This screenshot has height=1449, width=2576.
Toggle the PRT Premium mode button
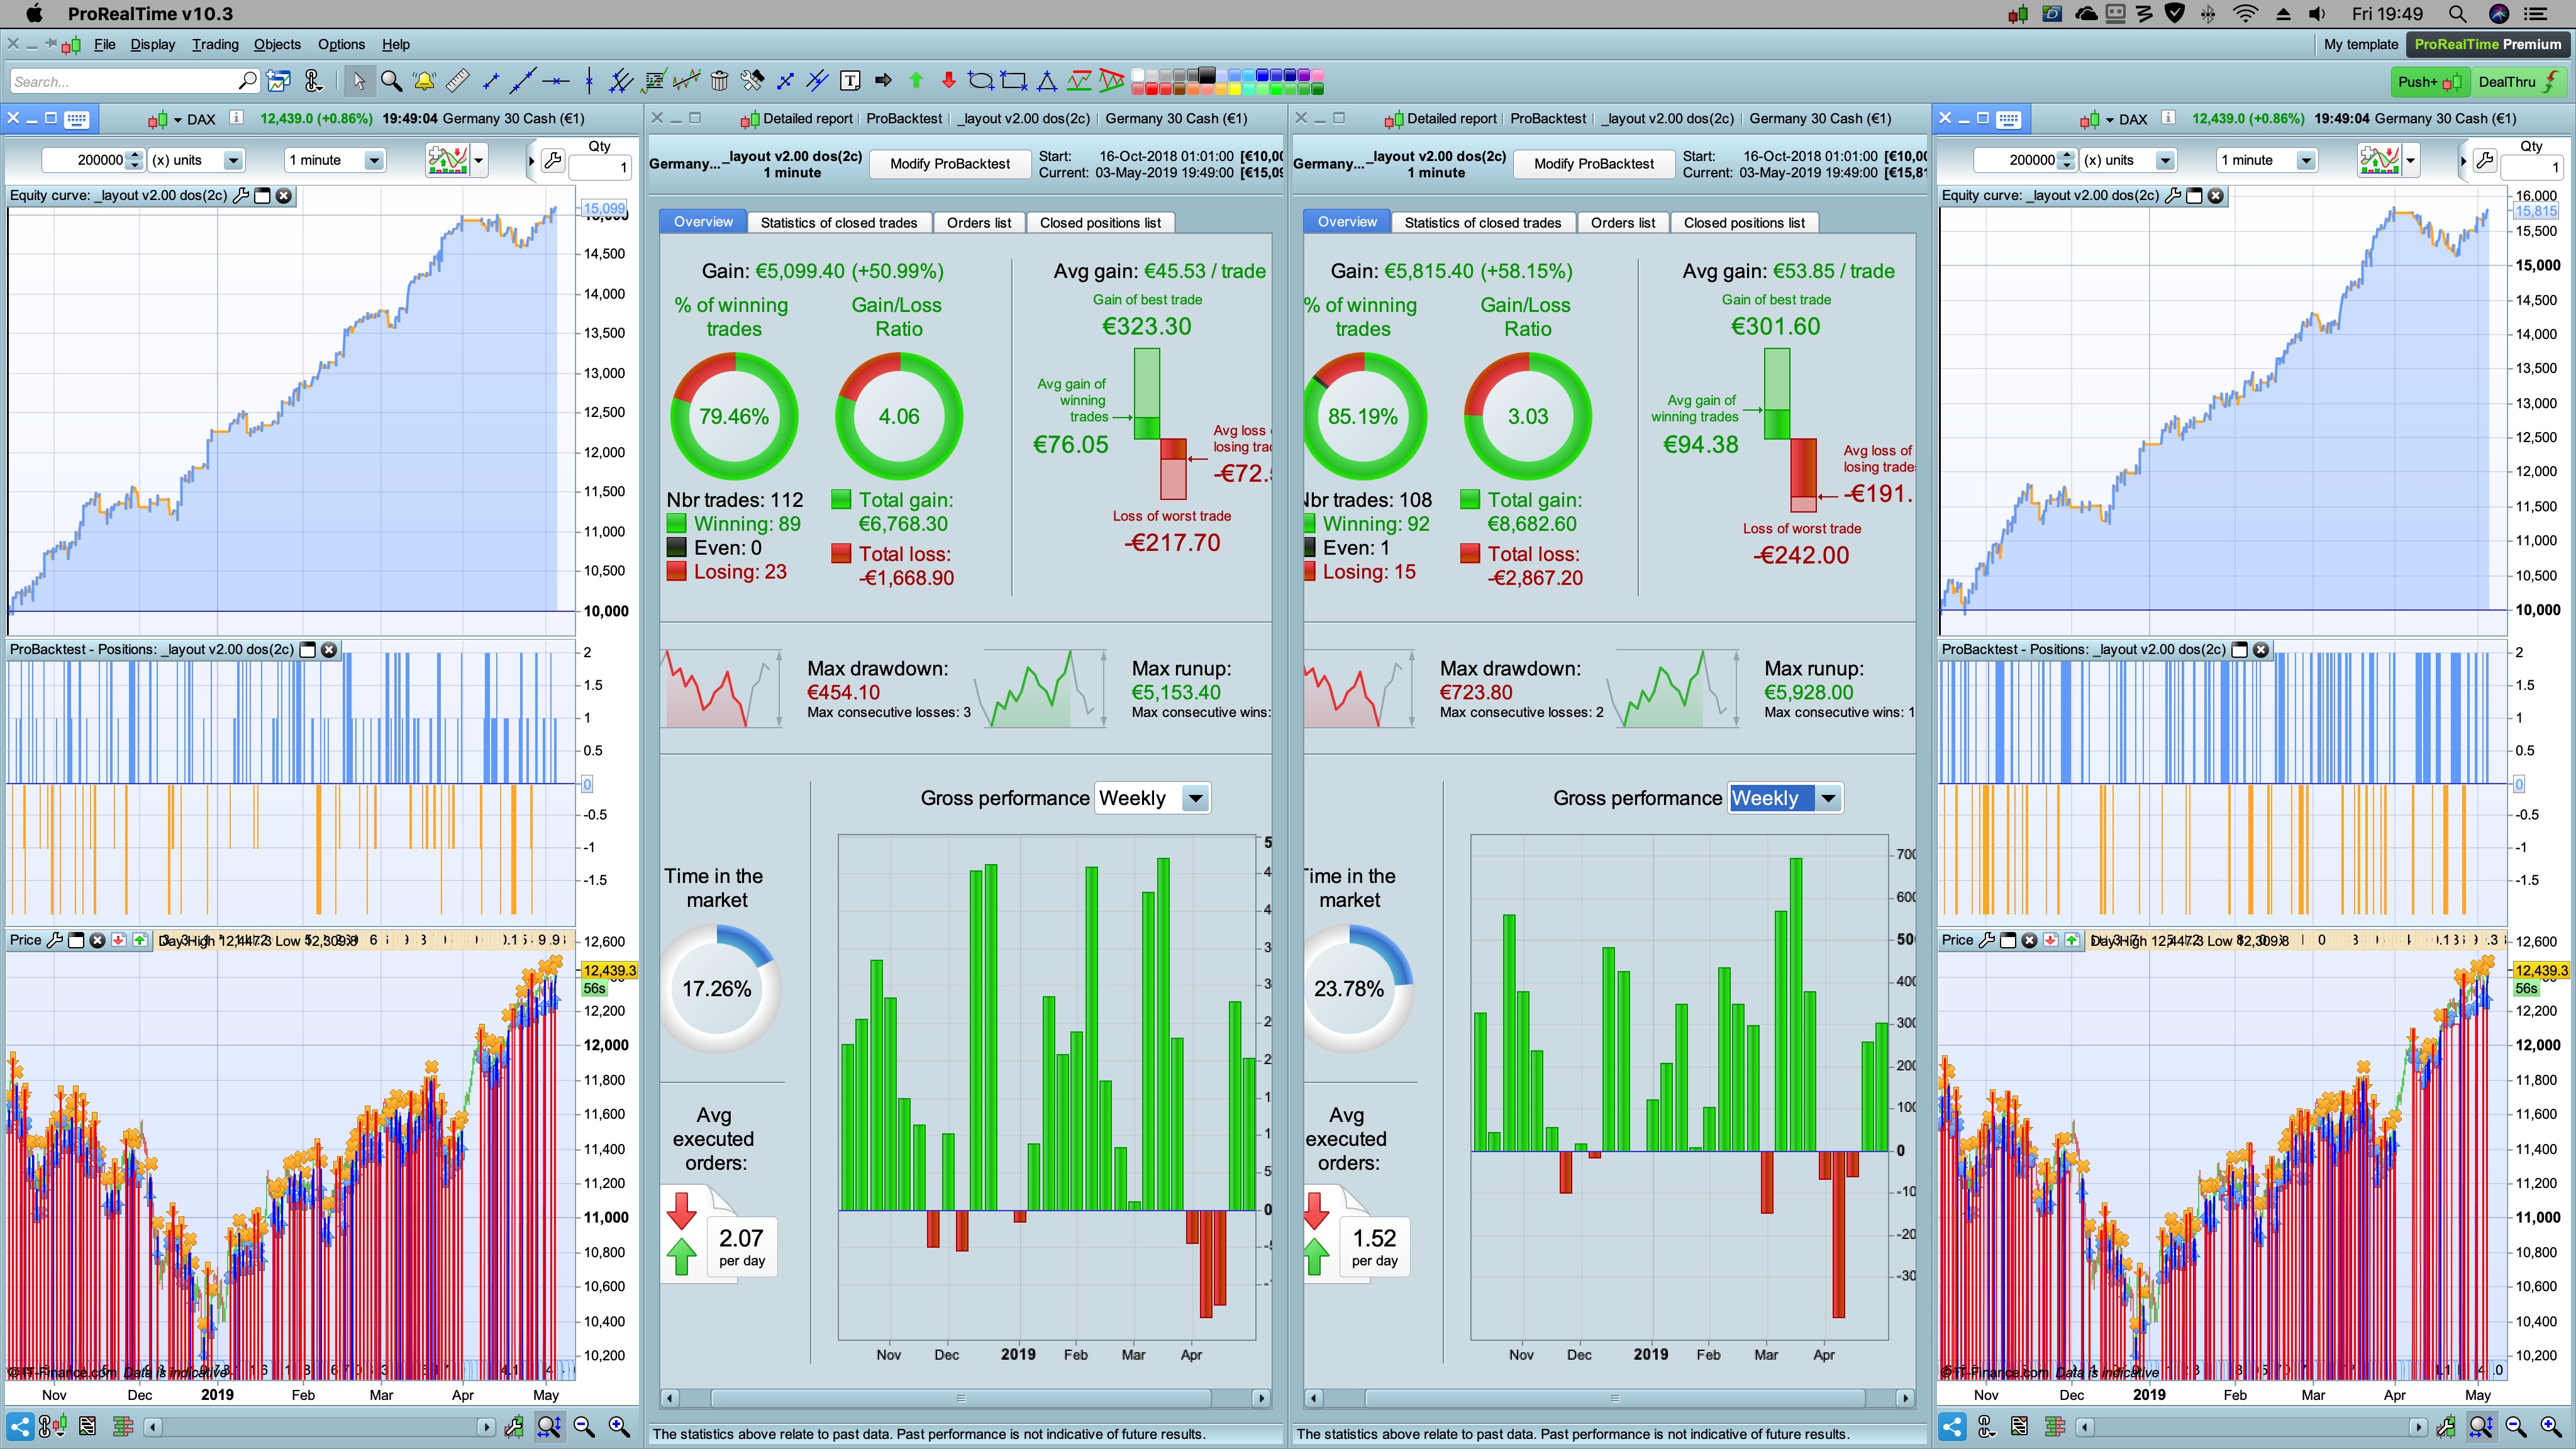[x=2487, y=44]
